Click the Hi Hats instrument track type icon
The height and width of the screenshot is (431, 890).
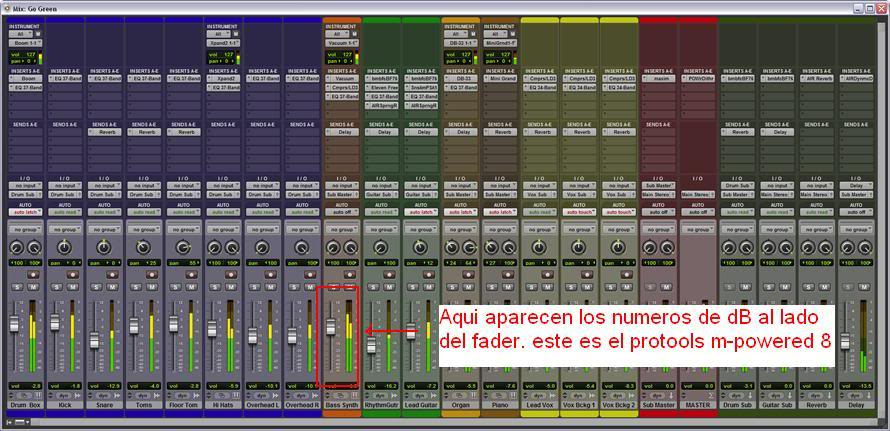pos(236,396)
